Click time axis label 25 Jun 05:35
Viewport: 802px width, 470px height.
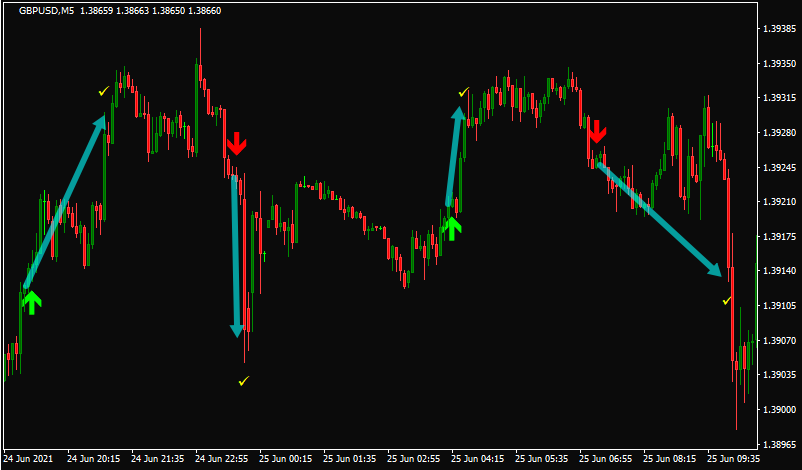point(541,459)
